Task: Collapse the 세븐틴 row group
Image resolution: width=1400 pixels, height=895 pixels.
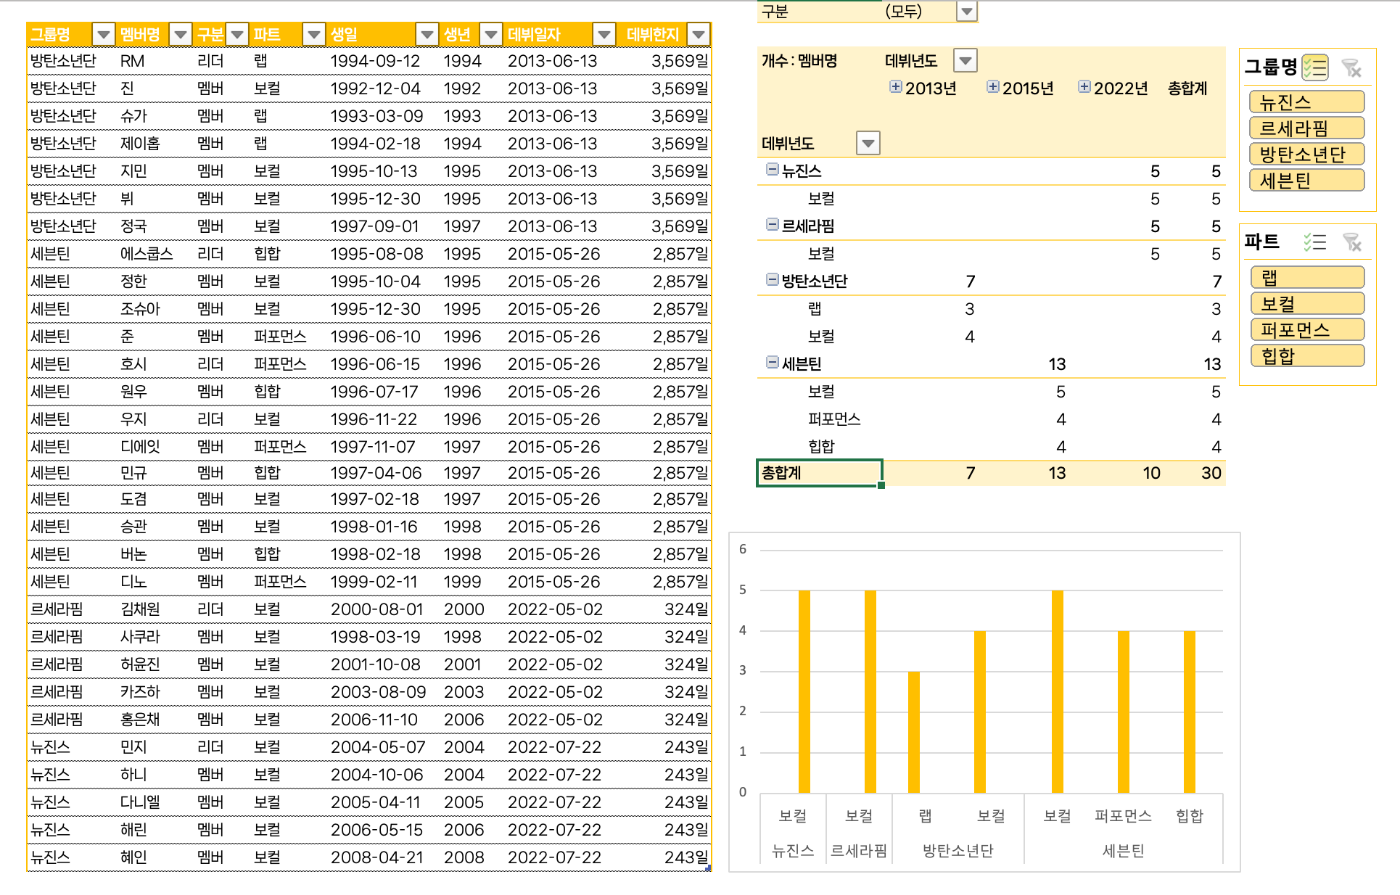Action: click(x=772, y=363)
